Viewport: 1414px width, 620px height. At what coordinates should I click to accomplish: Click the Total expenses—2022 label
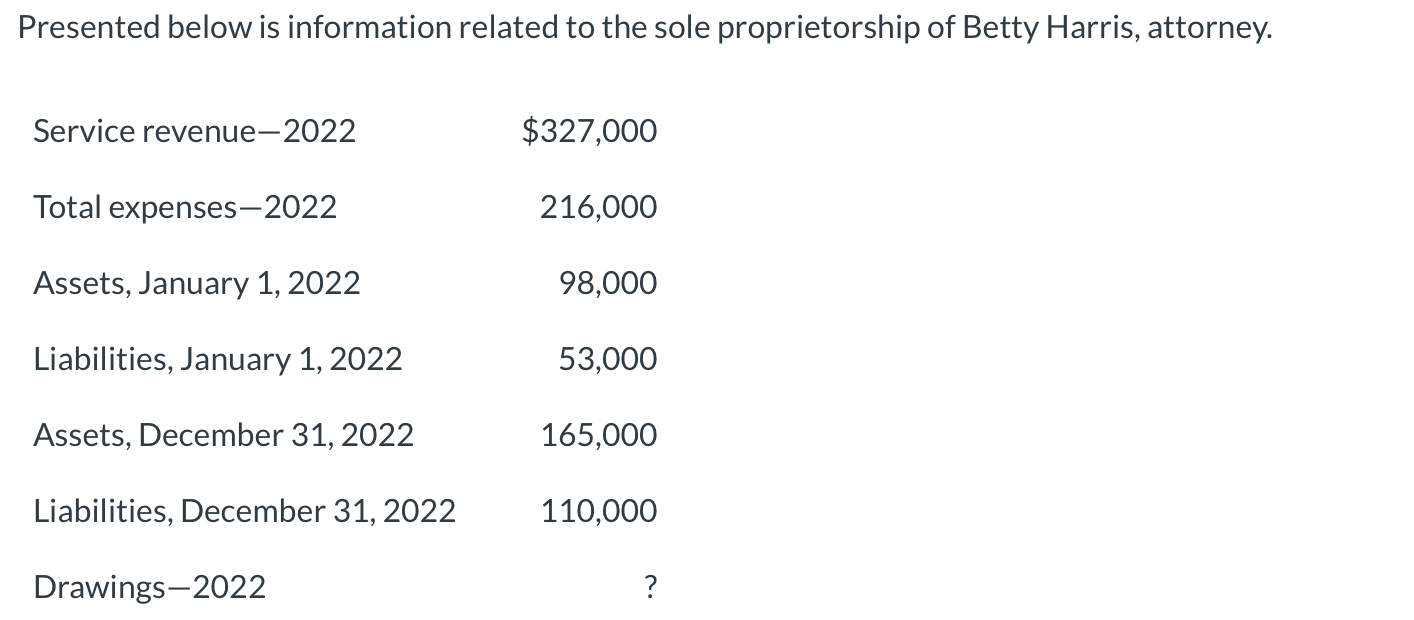[x=185, y=207]
